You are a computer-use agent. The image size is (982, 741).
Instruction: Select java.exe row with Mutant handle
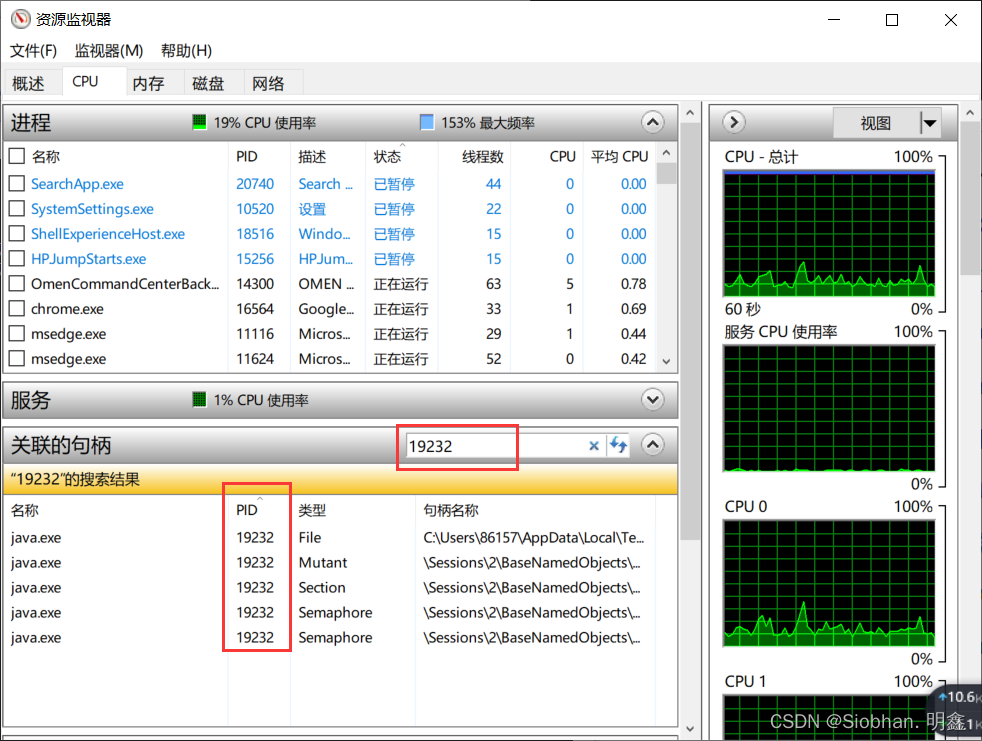point(331,562)
